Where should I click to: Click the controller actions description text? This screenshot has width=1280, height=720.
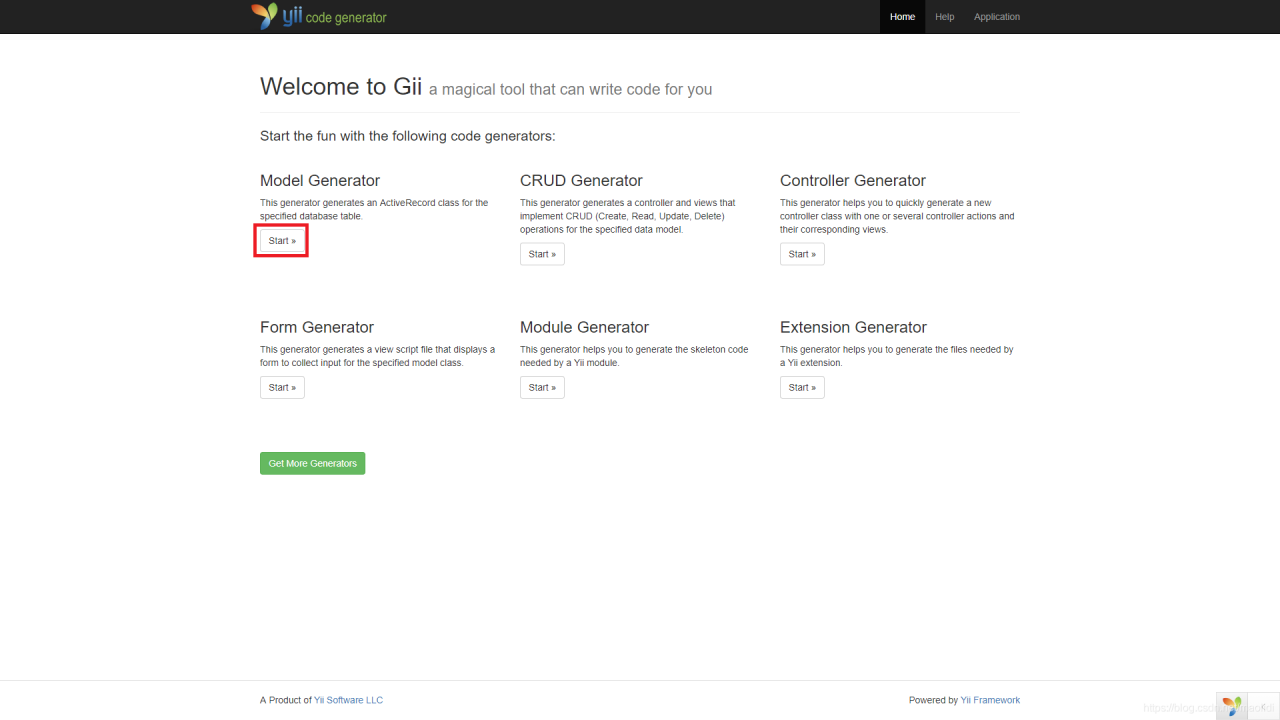[x=897, y=216]
